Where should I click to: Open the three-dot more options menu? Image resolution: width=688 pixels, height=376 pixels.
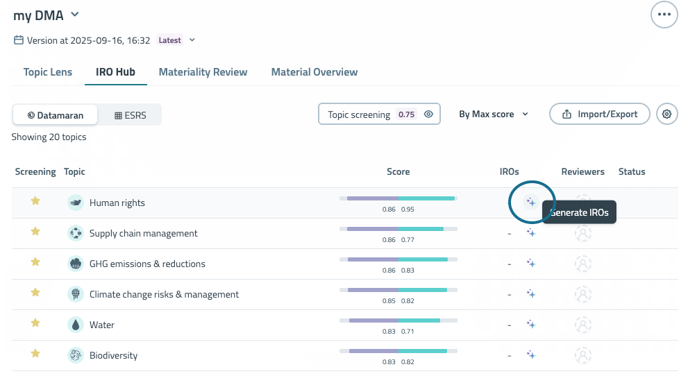click(664, 14)
